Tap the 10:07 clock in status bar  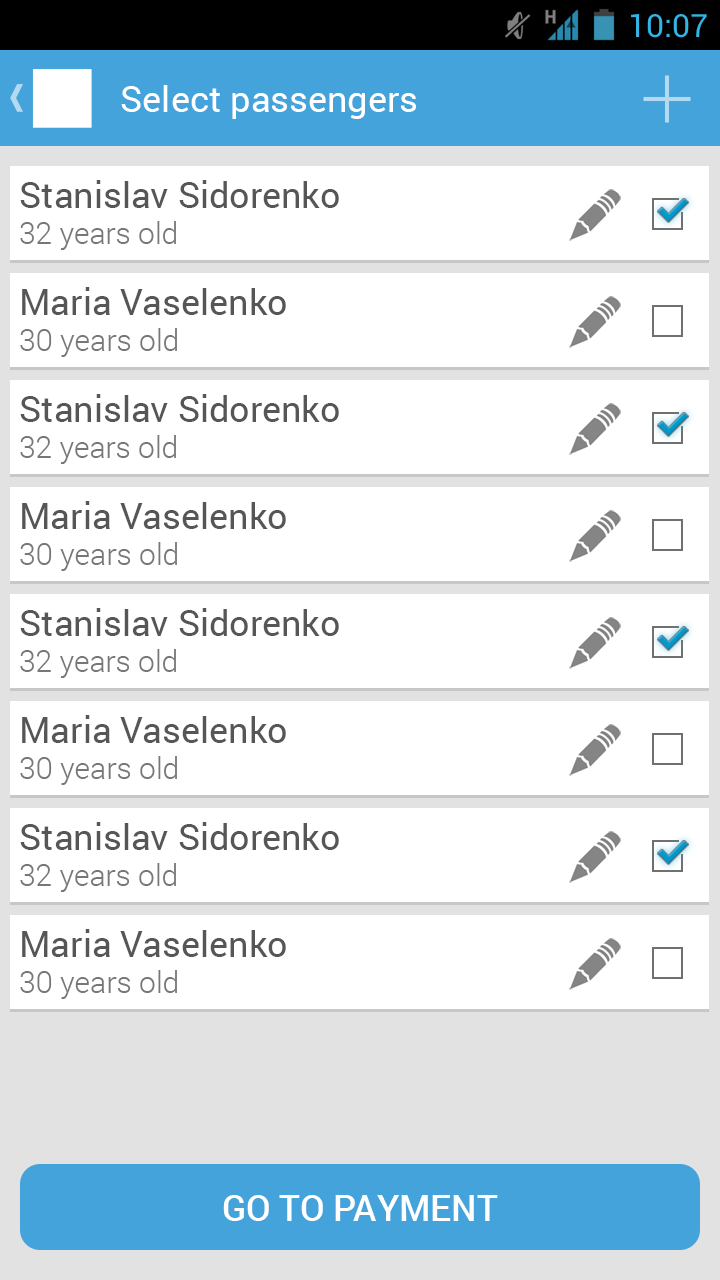(x=667, y=25)
